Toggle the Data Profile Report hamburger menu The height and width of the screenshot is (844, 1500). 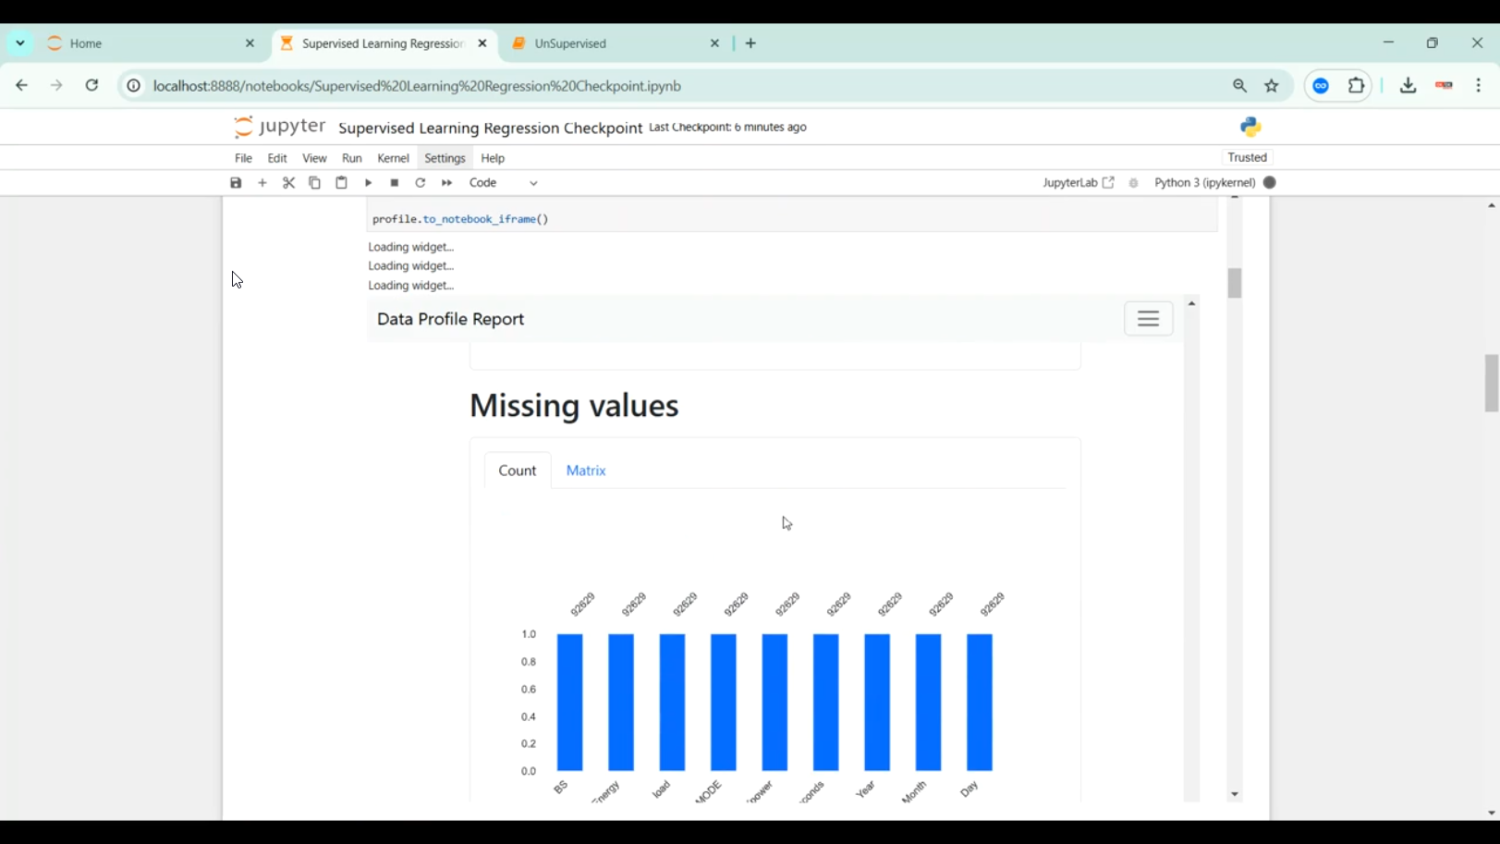click(1148, 319)
